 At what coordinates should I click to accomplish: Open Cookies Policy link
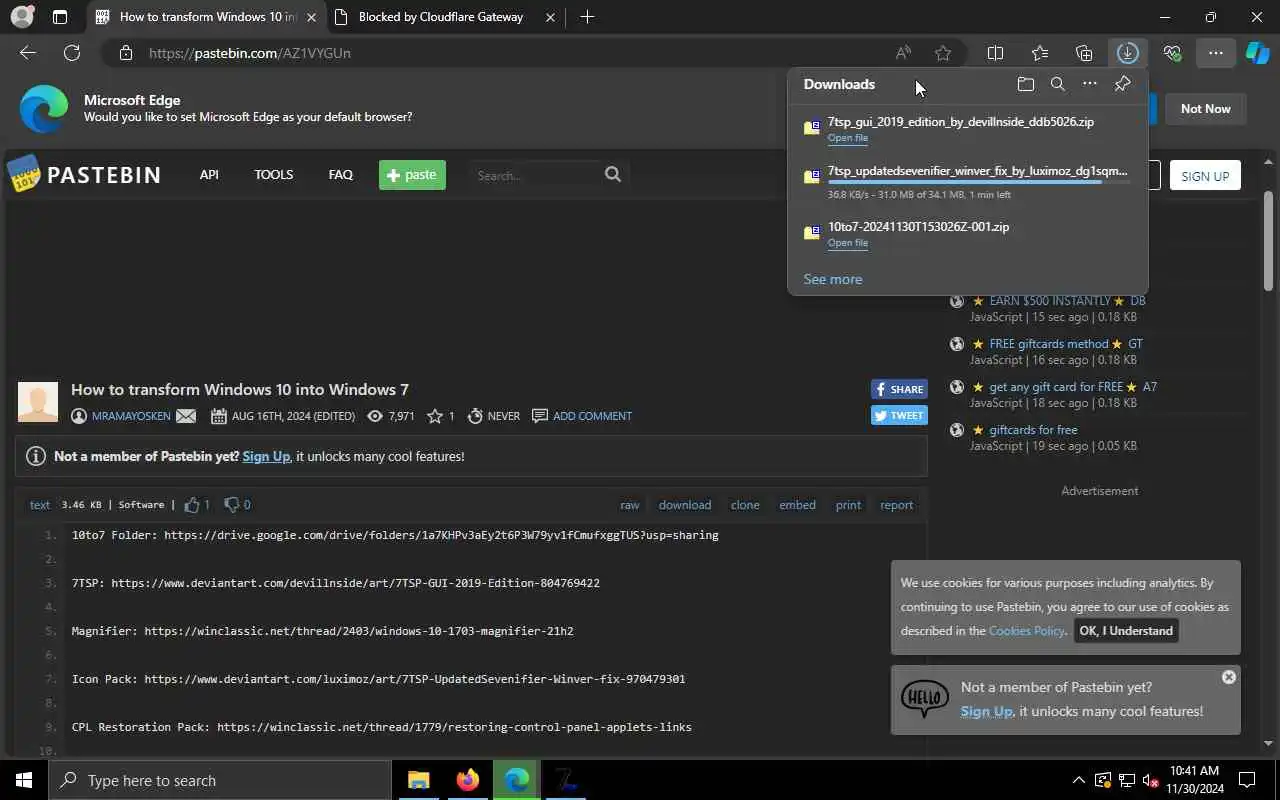tap(1026, 631)
